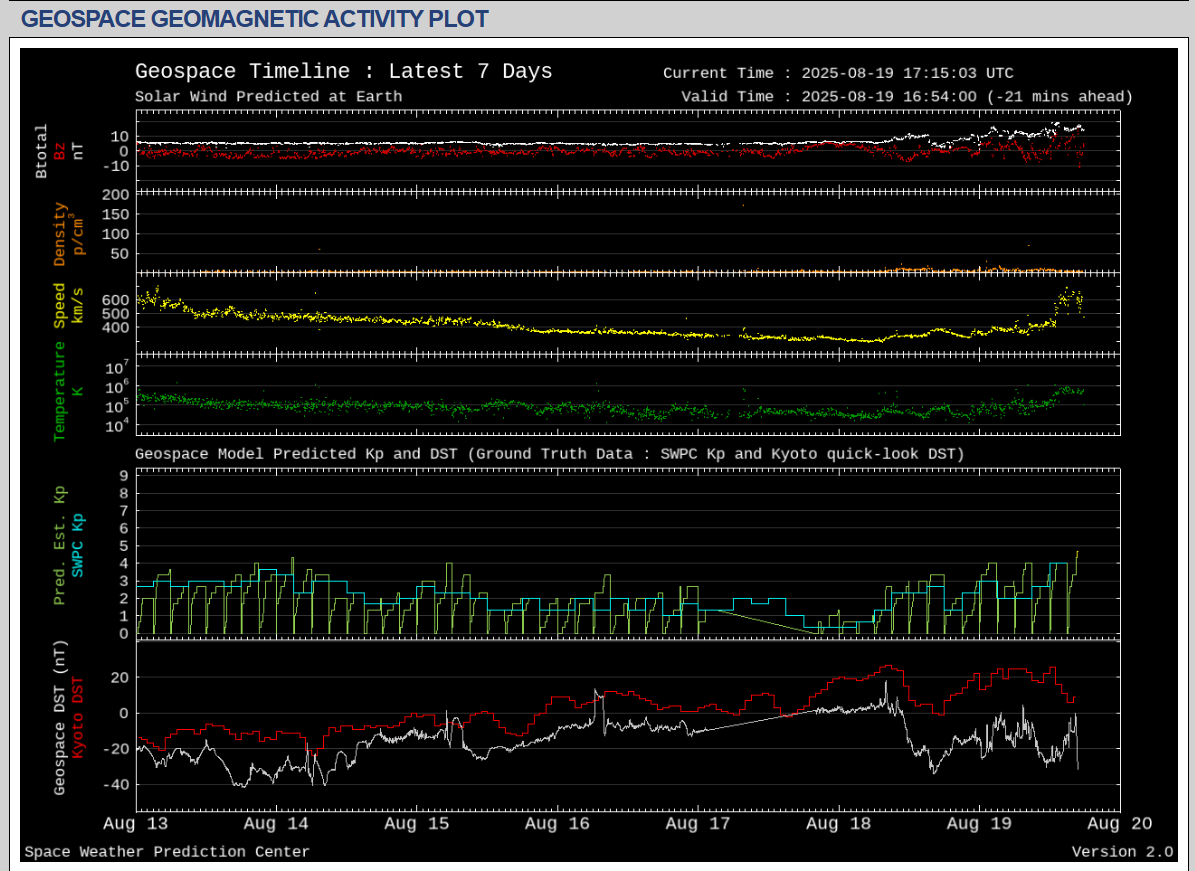Click the "Space Weather Prediction Center" footer text

[167, 852]
